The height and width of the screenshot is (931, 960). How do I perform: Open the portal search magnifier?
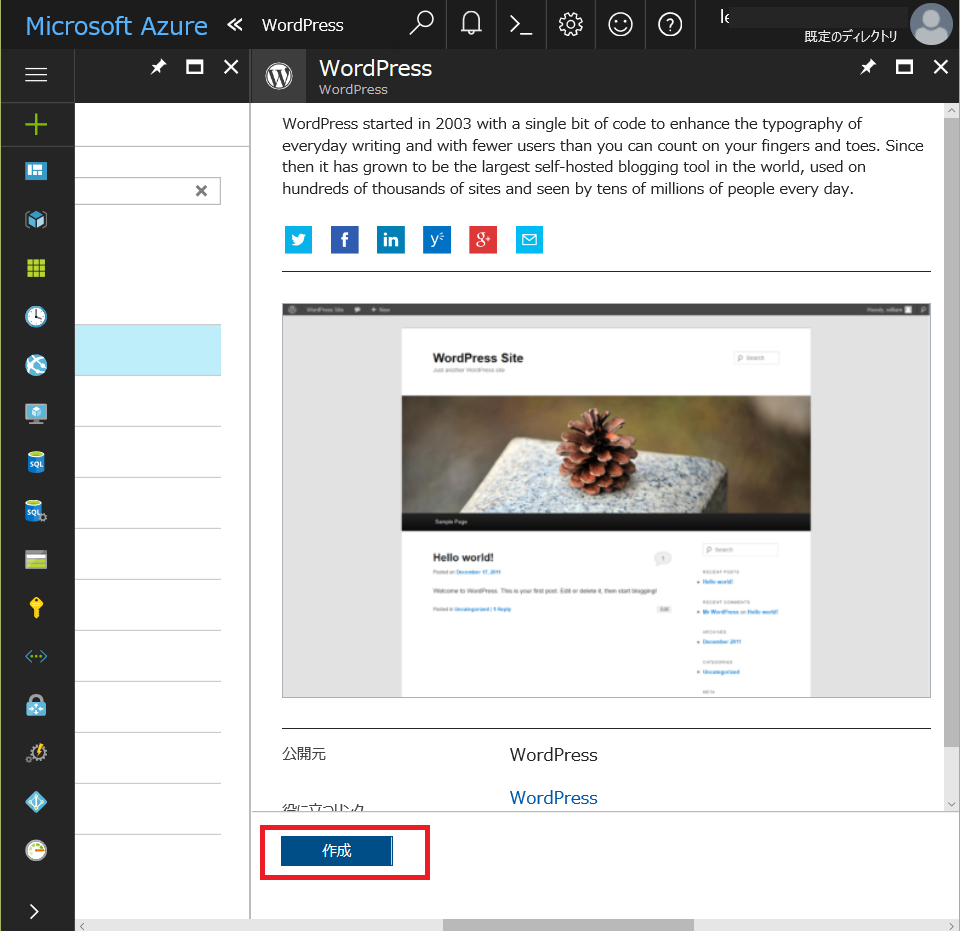(421, 24)
